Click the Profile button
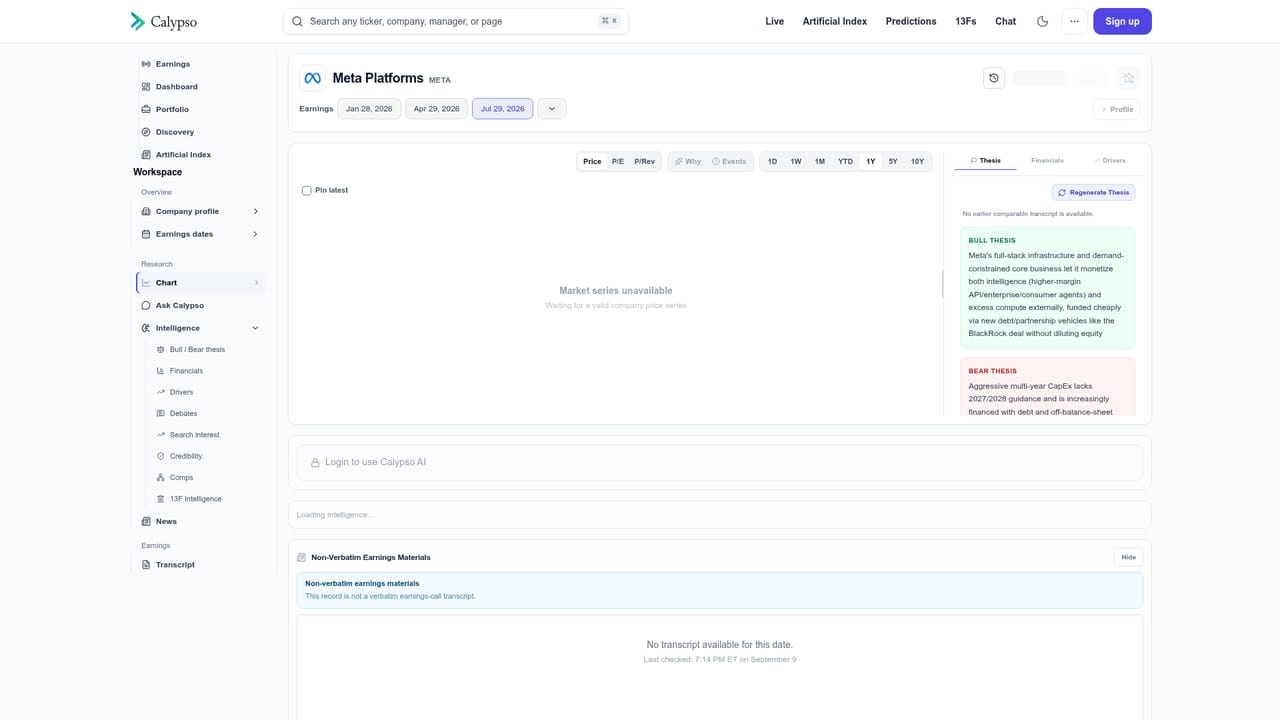 [1117, 109]
